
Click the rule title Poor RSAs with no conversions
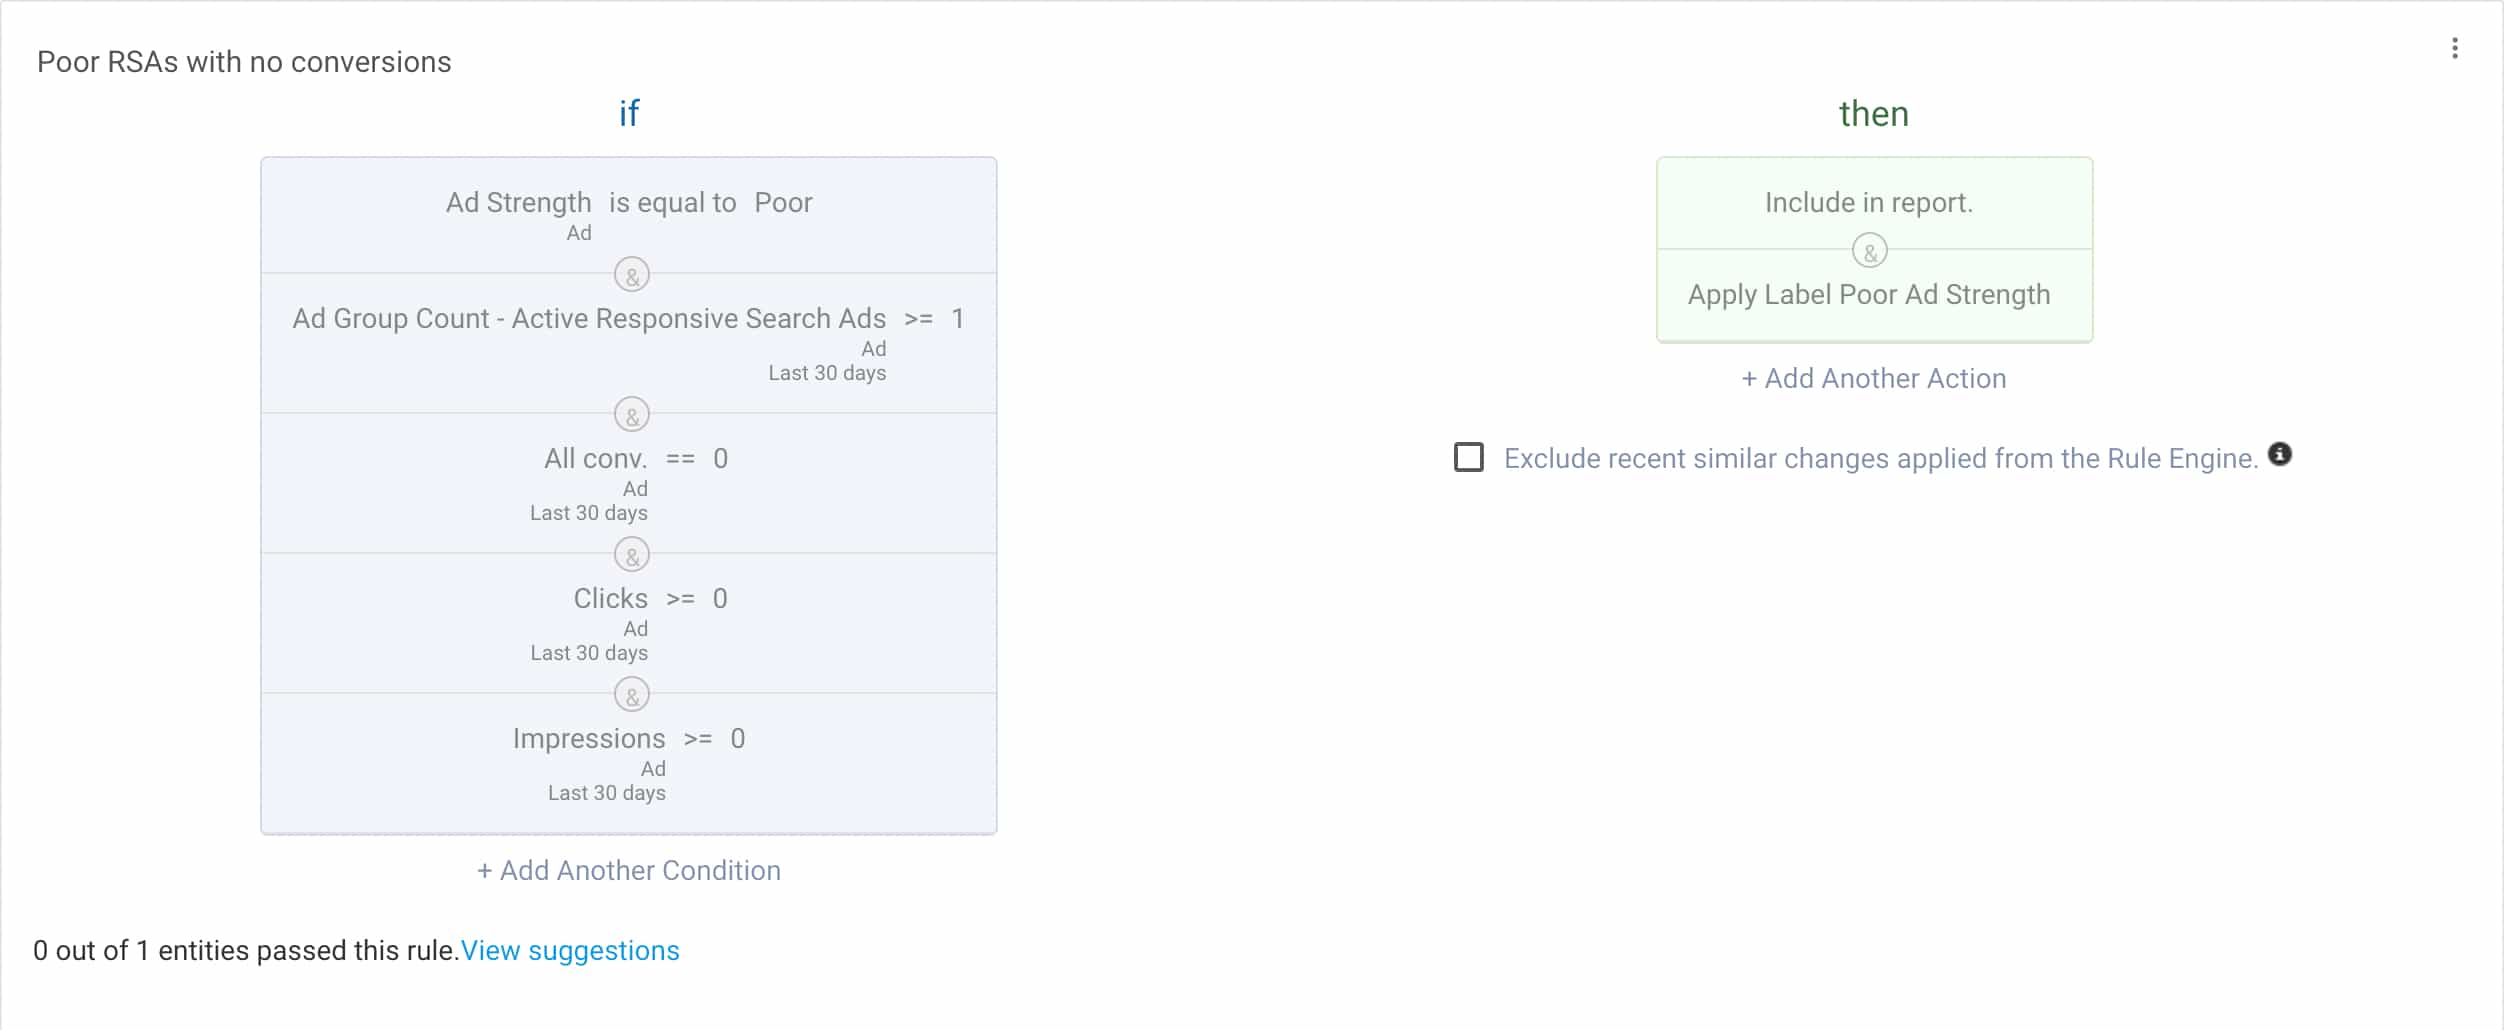(x=244, y=62)
